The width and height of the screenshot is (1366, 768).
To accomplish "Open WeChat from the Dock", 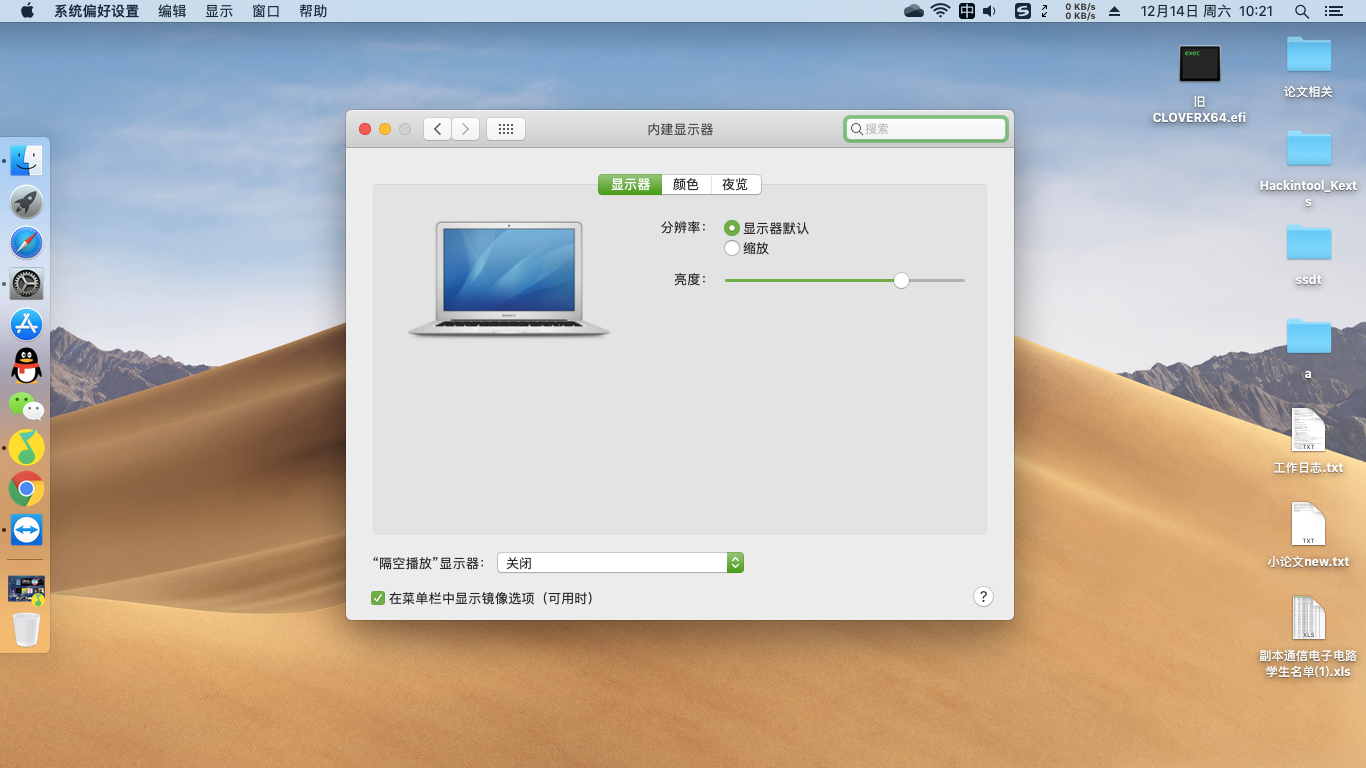I will 26,406.
